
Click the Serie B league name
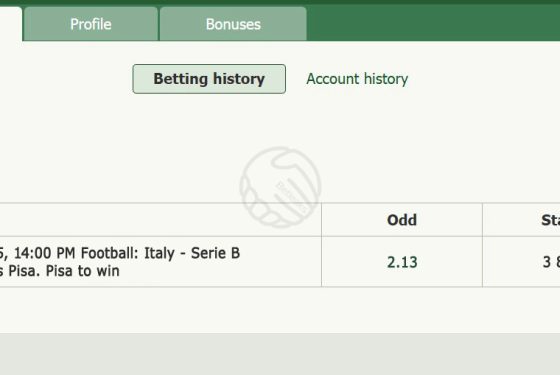[x=215, y=253]
